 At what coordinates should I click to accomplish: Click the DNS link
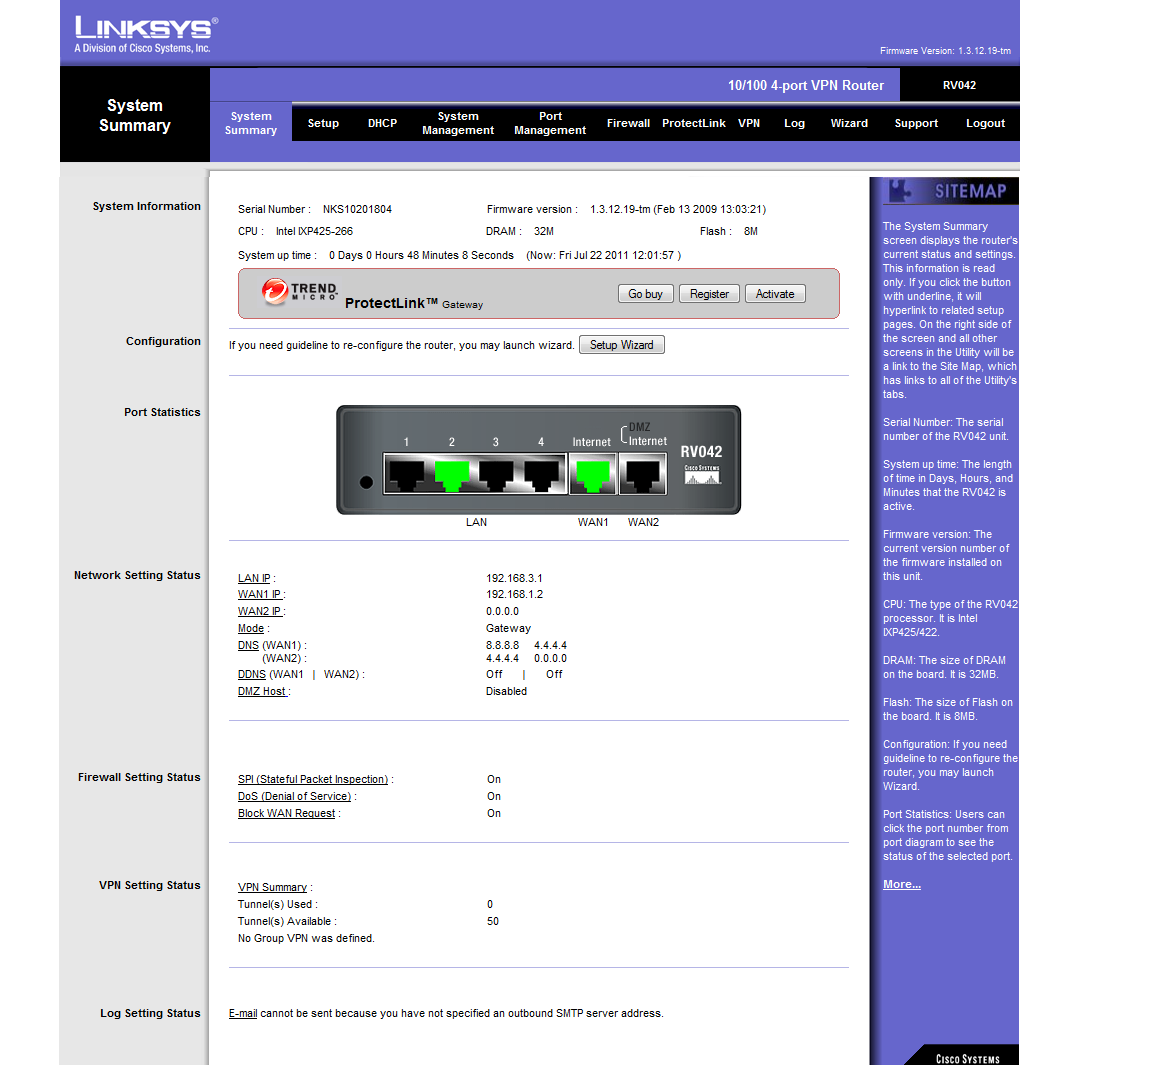point(248,646)
